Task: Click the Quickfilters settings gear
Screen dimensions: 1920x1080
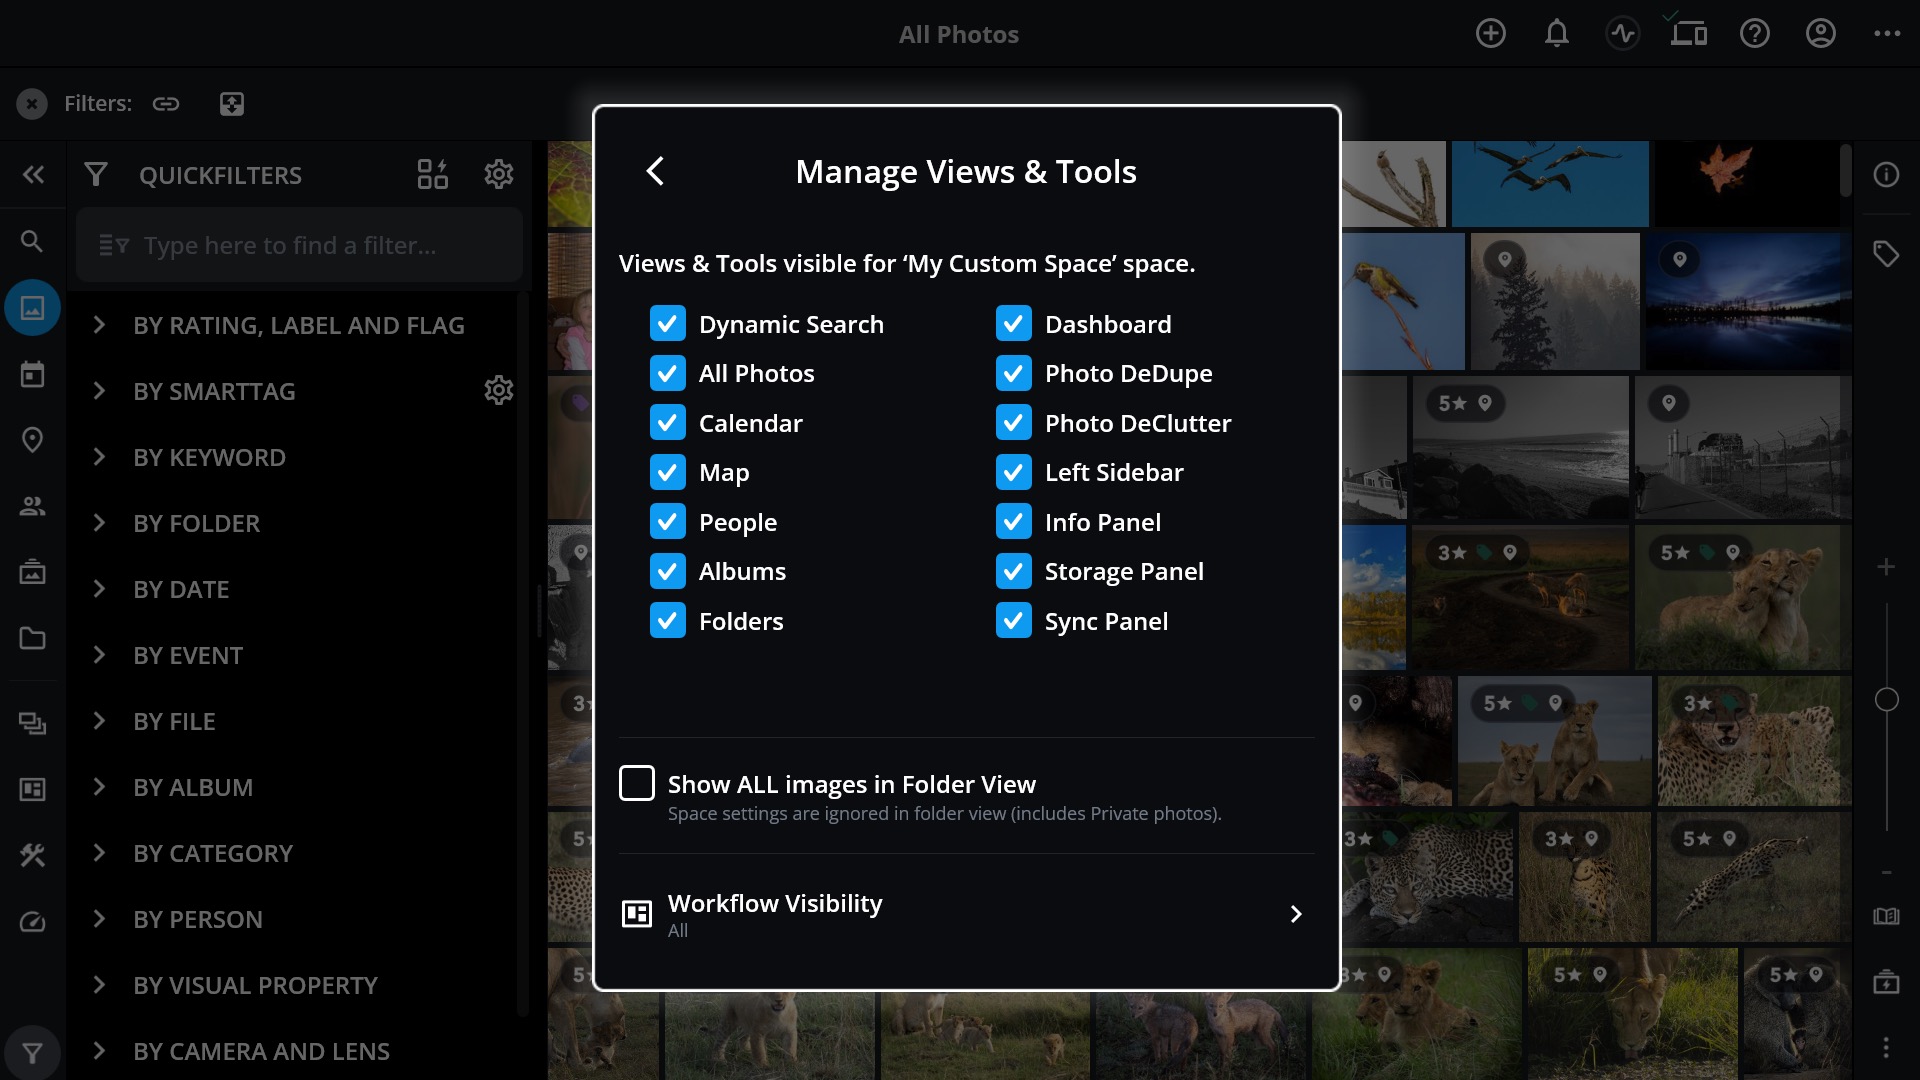Action: [x=498, y=174]
